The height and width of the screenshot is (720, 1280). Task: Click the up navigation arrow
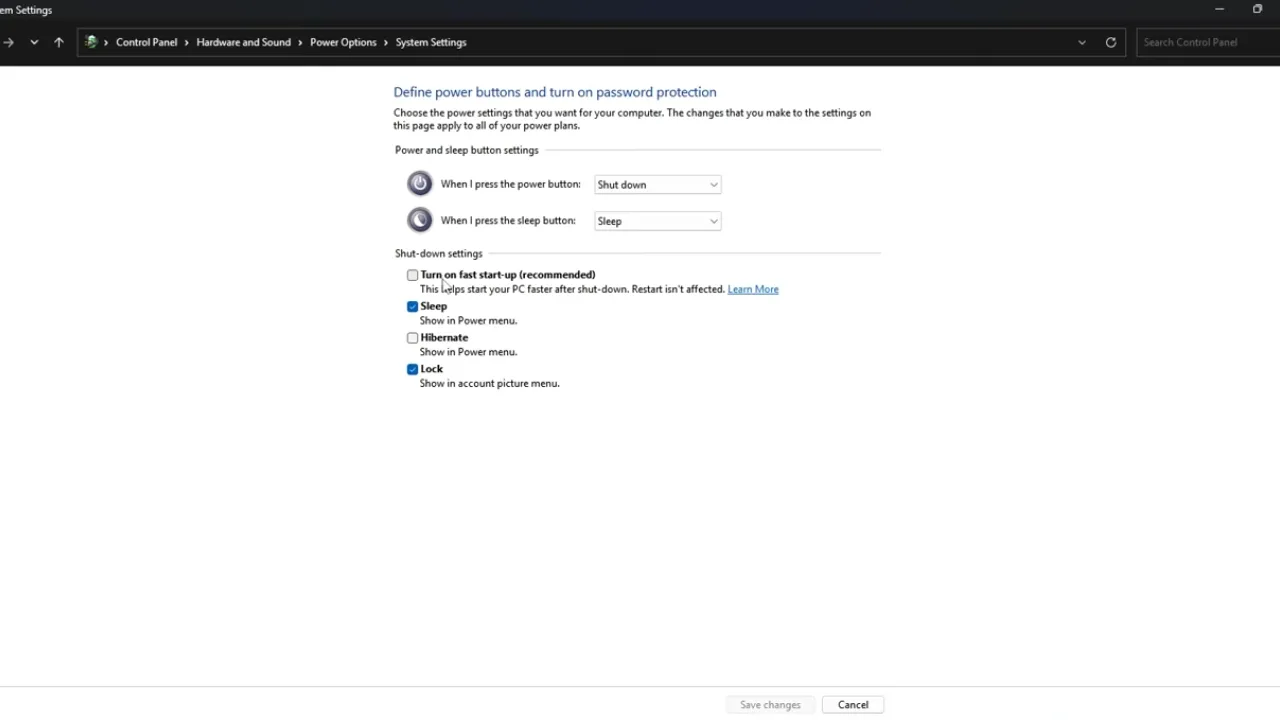58,42
